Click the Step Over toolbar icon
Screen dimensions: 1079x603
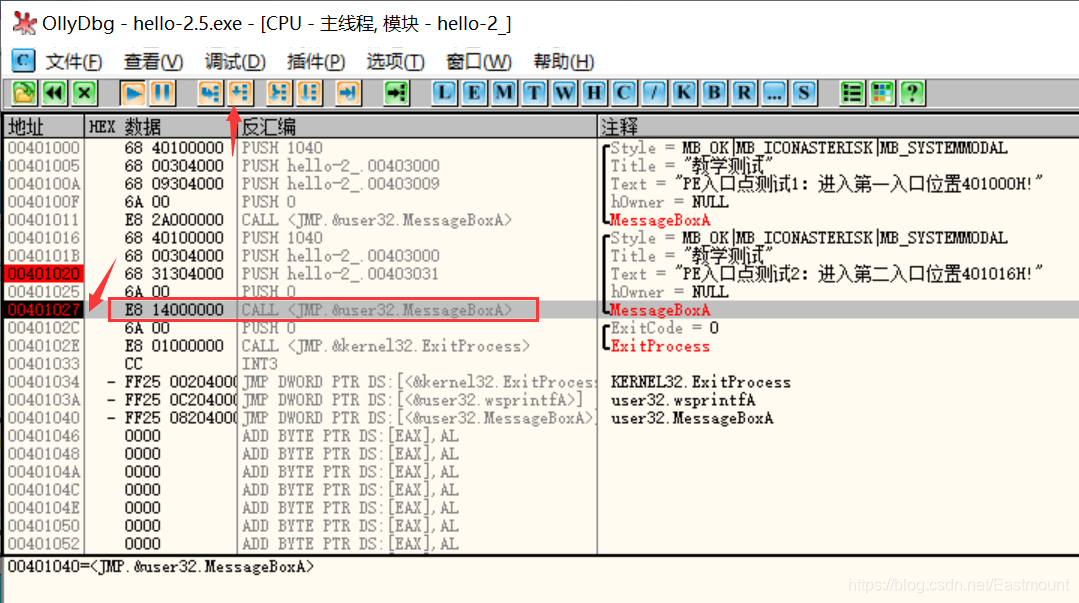[x=240, y=93]
